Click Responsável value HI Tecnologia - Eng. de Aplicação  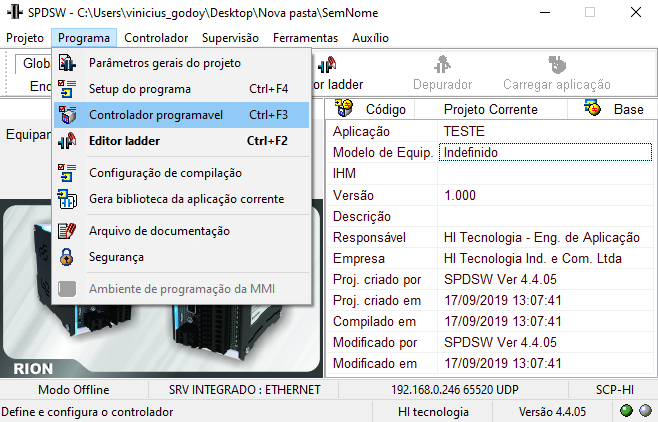point(546,237)
